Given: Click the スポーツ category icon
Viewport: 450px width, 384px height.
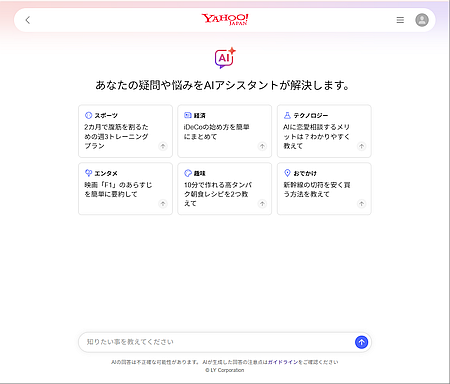Looking at the screenshot, I should click(x=88, y=115).
